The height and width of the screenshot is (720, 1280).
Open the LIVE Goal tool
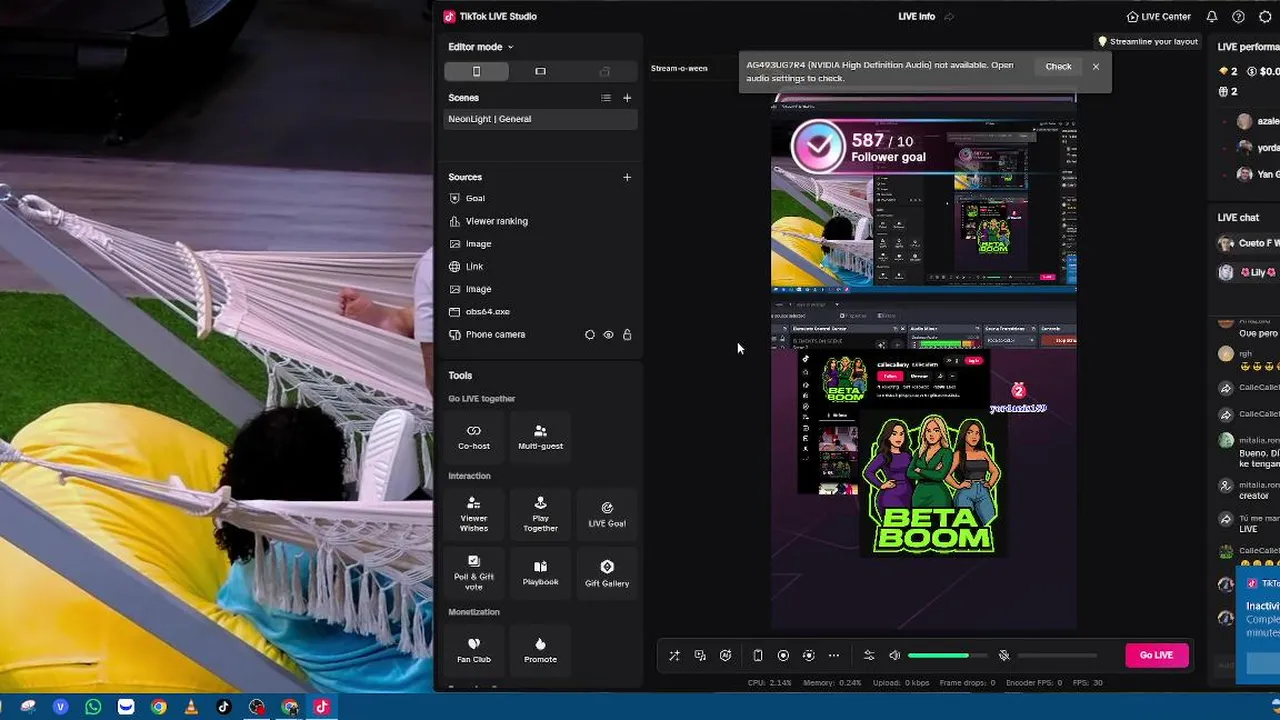[607, 514]
